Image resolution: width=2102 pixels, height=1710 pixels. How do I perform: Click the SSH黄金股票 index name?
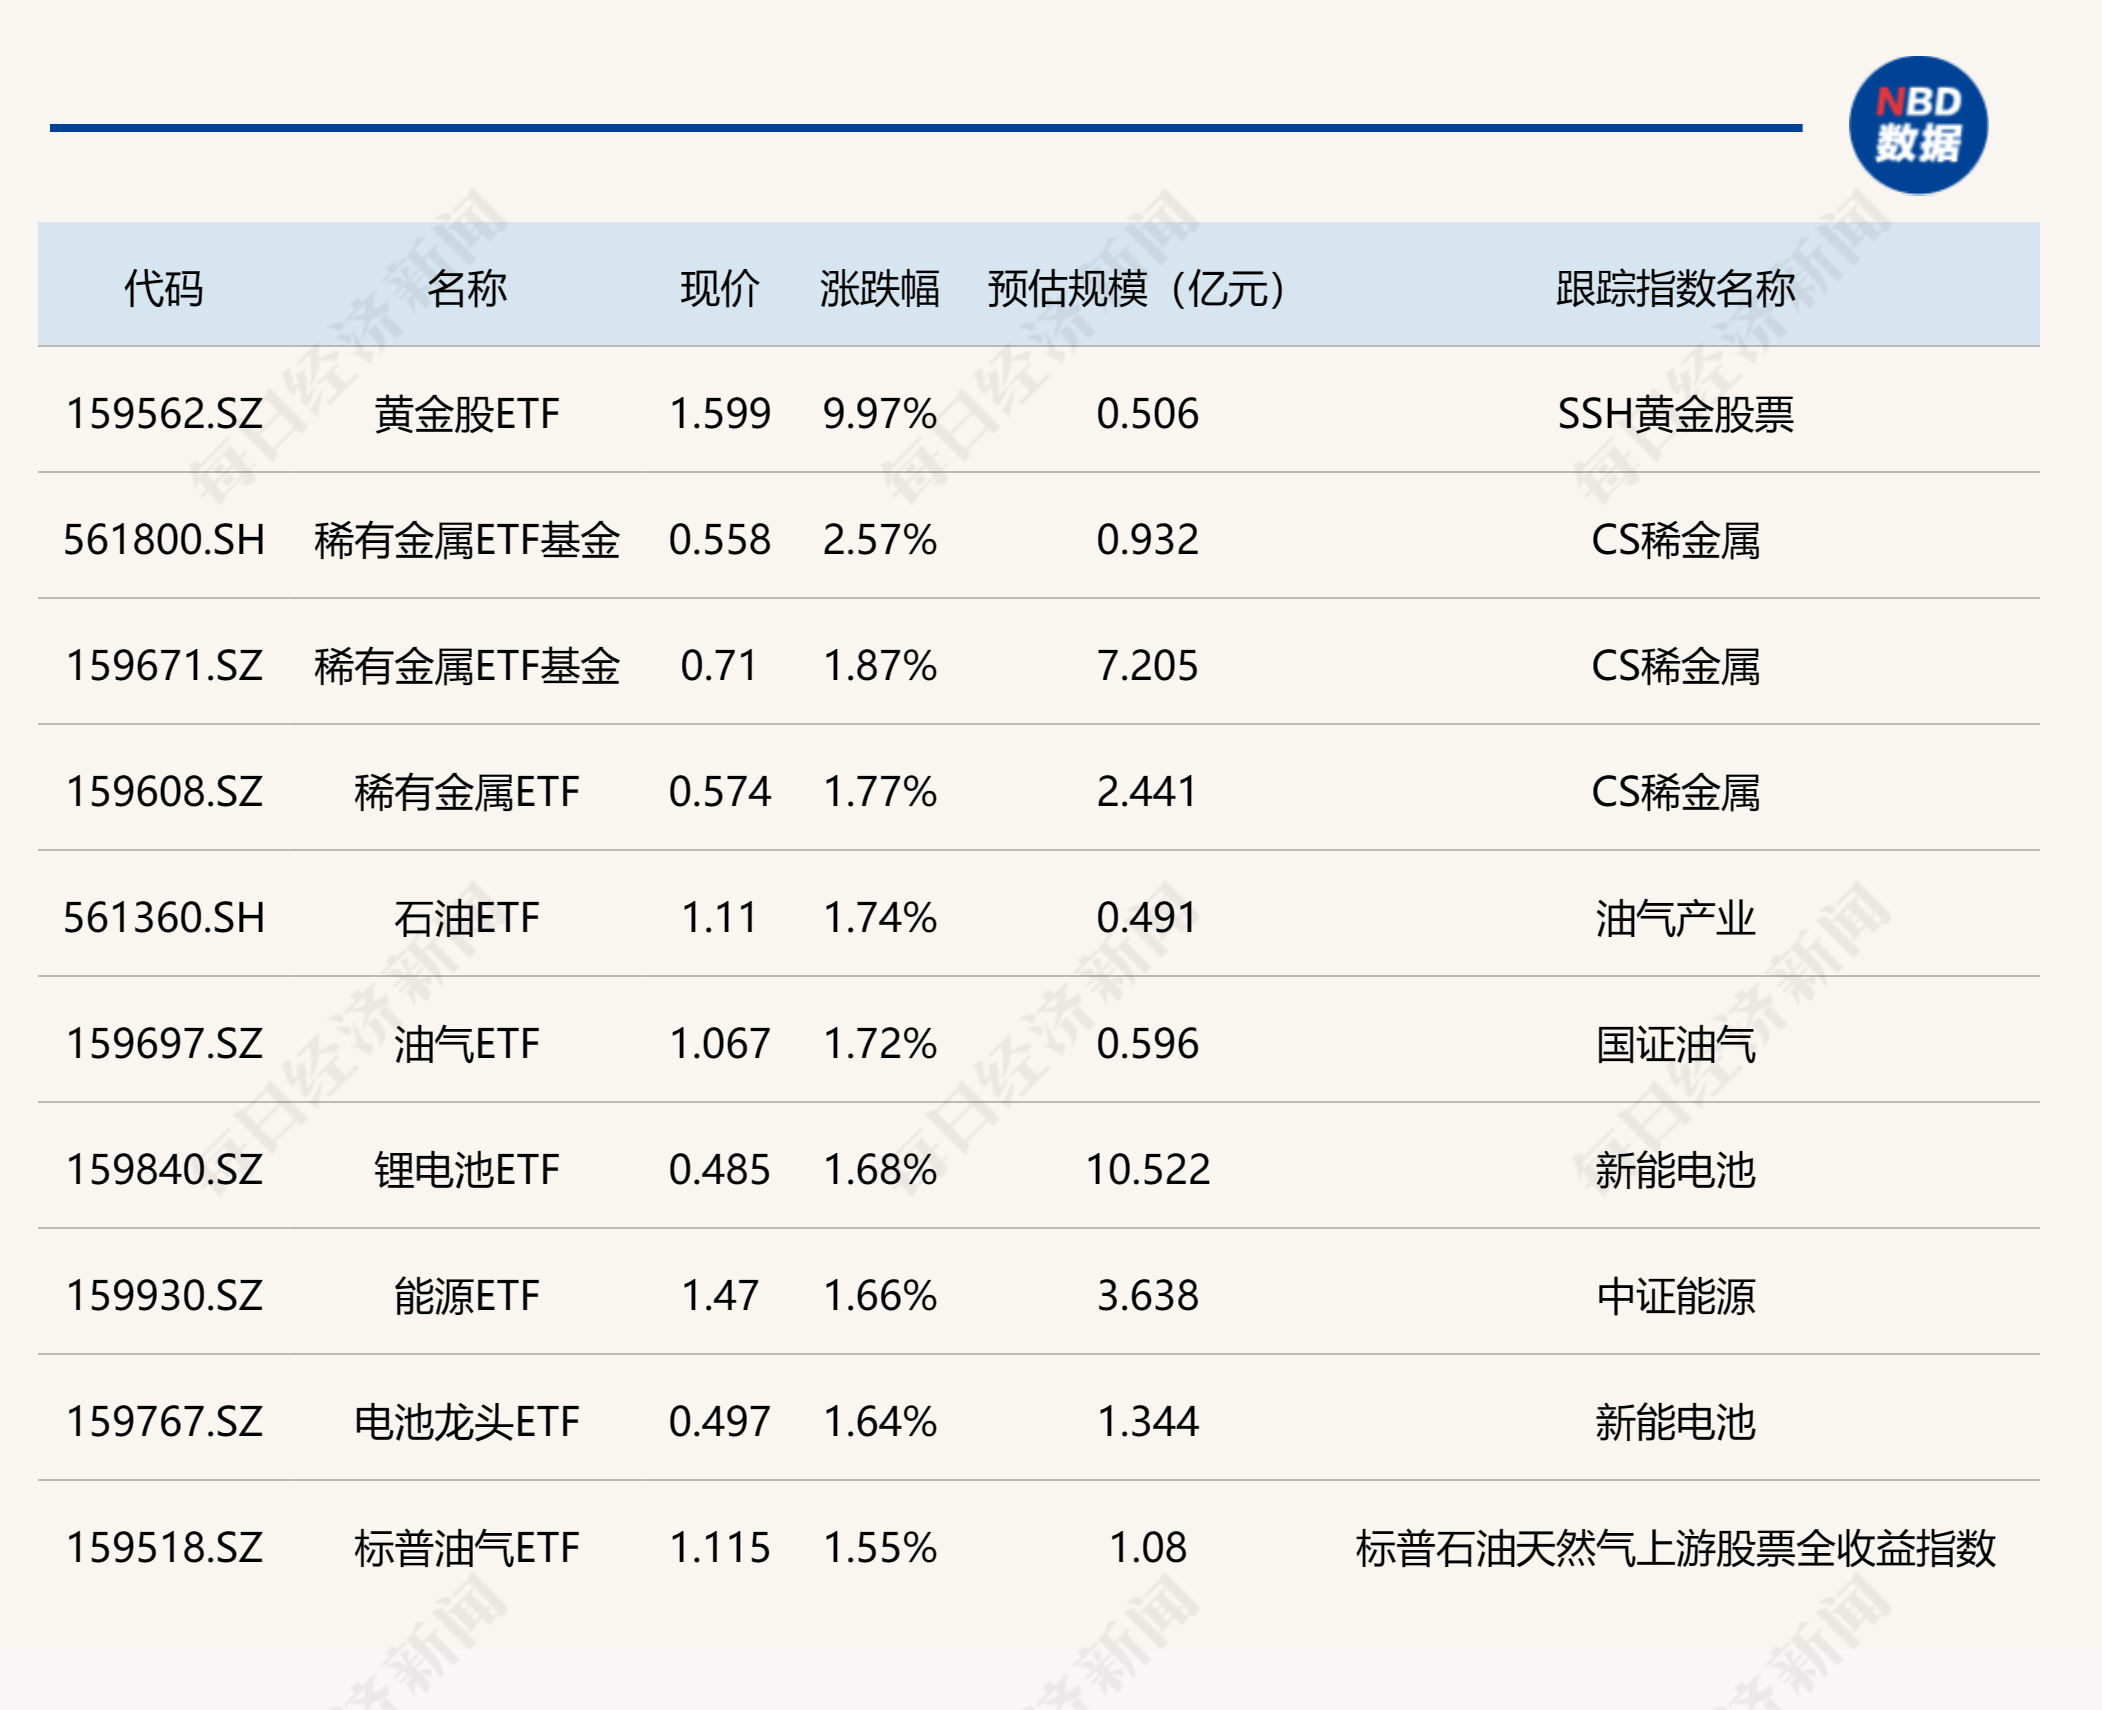(x=1675, y=414)
